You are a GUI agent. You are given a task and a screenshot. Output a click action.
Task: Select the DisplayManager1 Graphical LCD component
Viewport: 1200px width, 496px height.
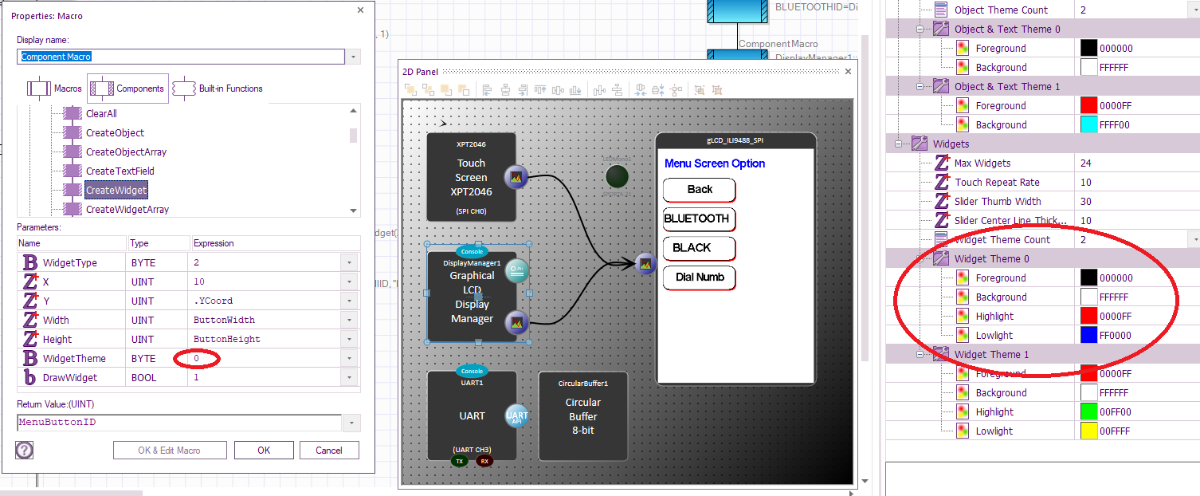(471, 297)
